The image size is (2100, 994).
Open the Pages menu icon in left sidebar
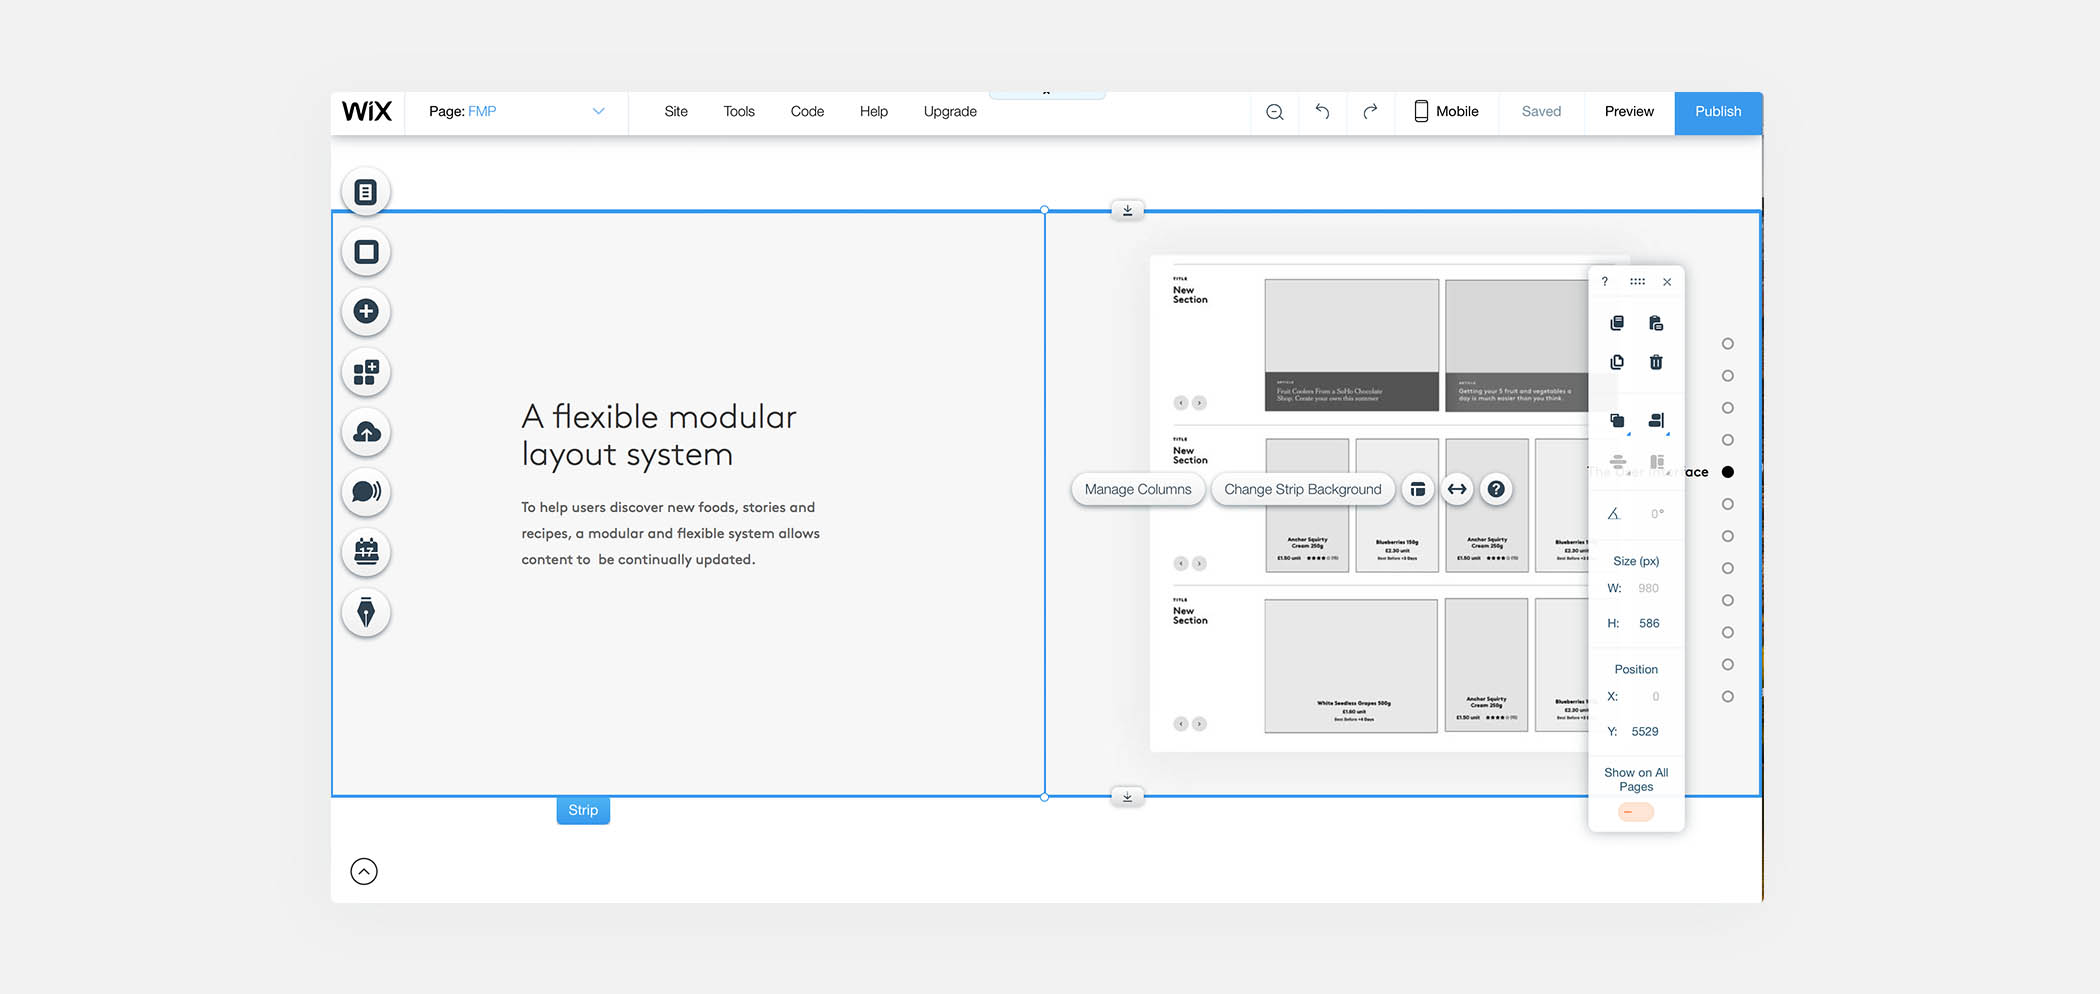click(x=366, y=192)
